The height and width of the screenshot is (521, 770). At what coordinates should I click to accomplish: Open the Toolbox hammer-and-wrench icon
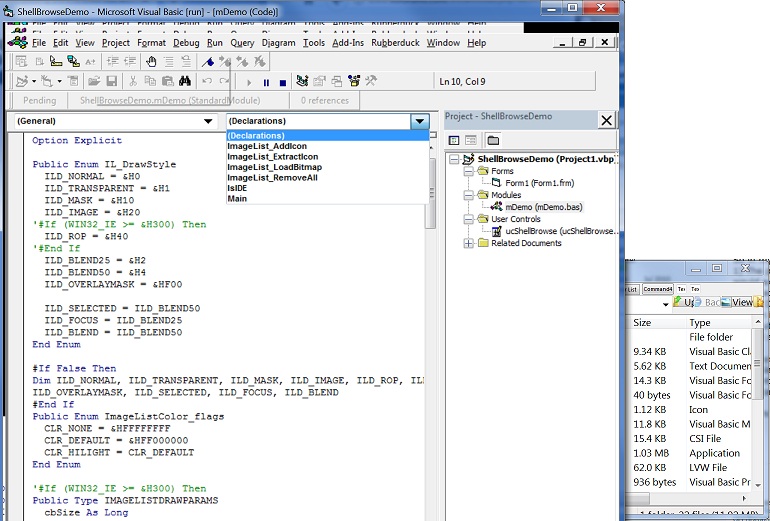(x=371, y=82)
